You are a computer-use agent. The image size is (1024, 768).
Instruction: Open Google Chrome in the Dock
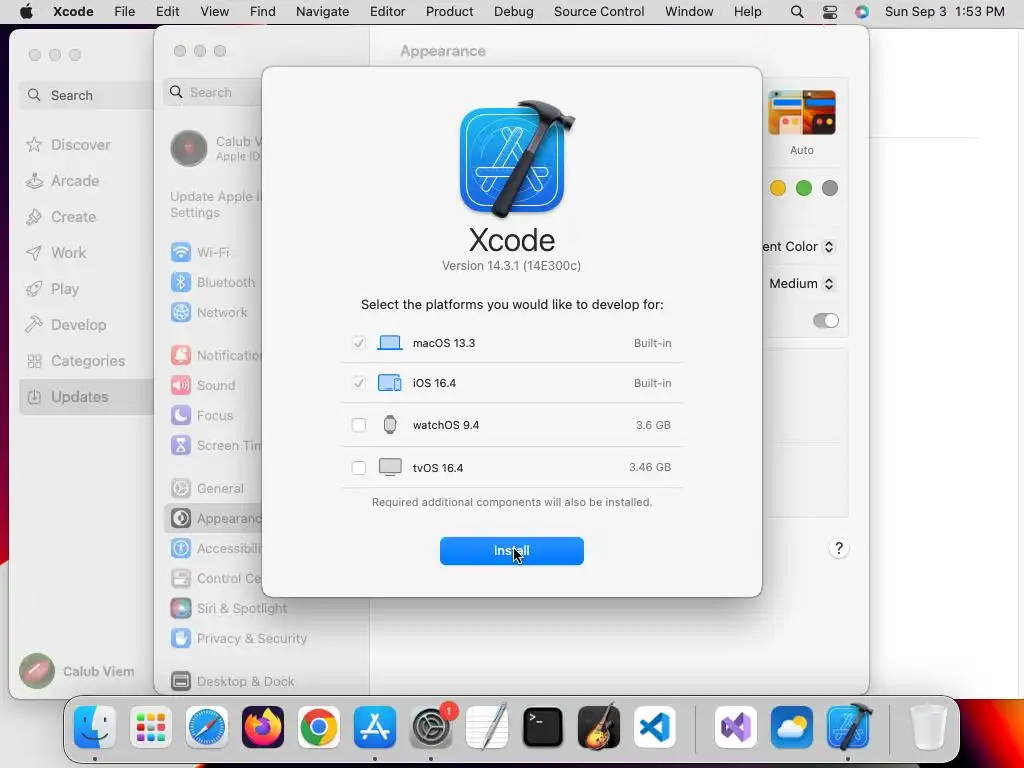coord(319,727)
